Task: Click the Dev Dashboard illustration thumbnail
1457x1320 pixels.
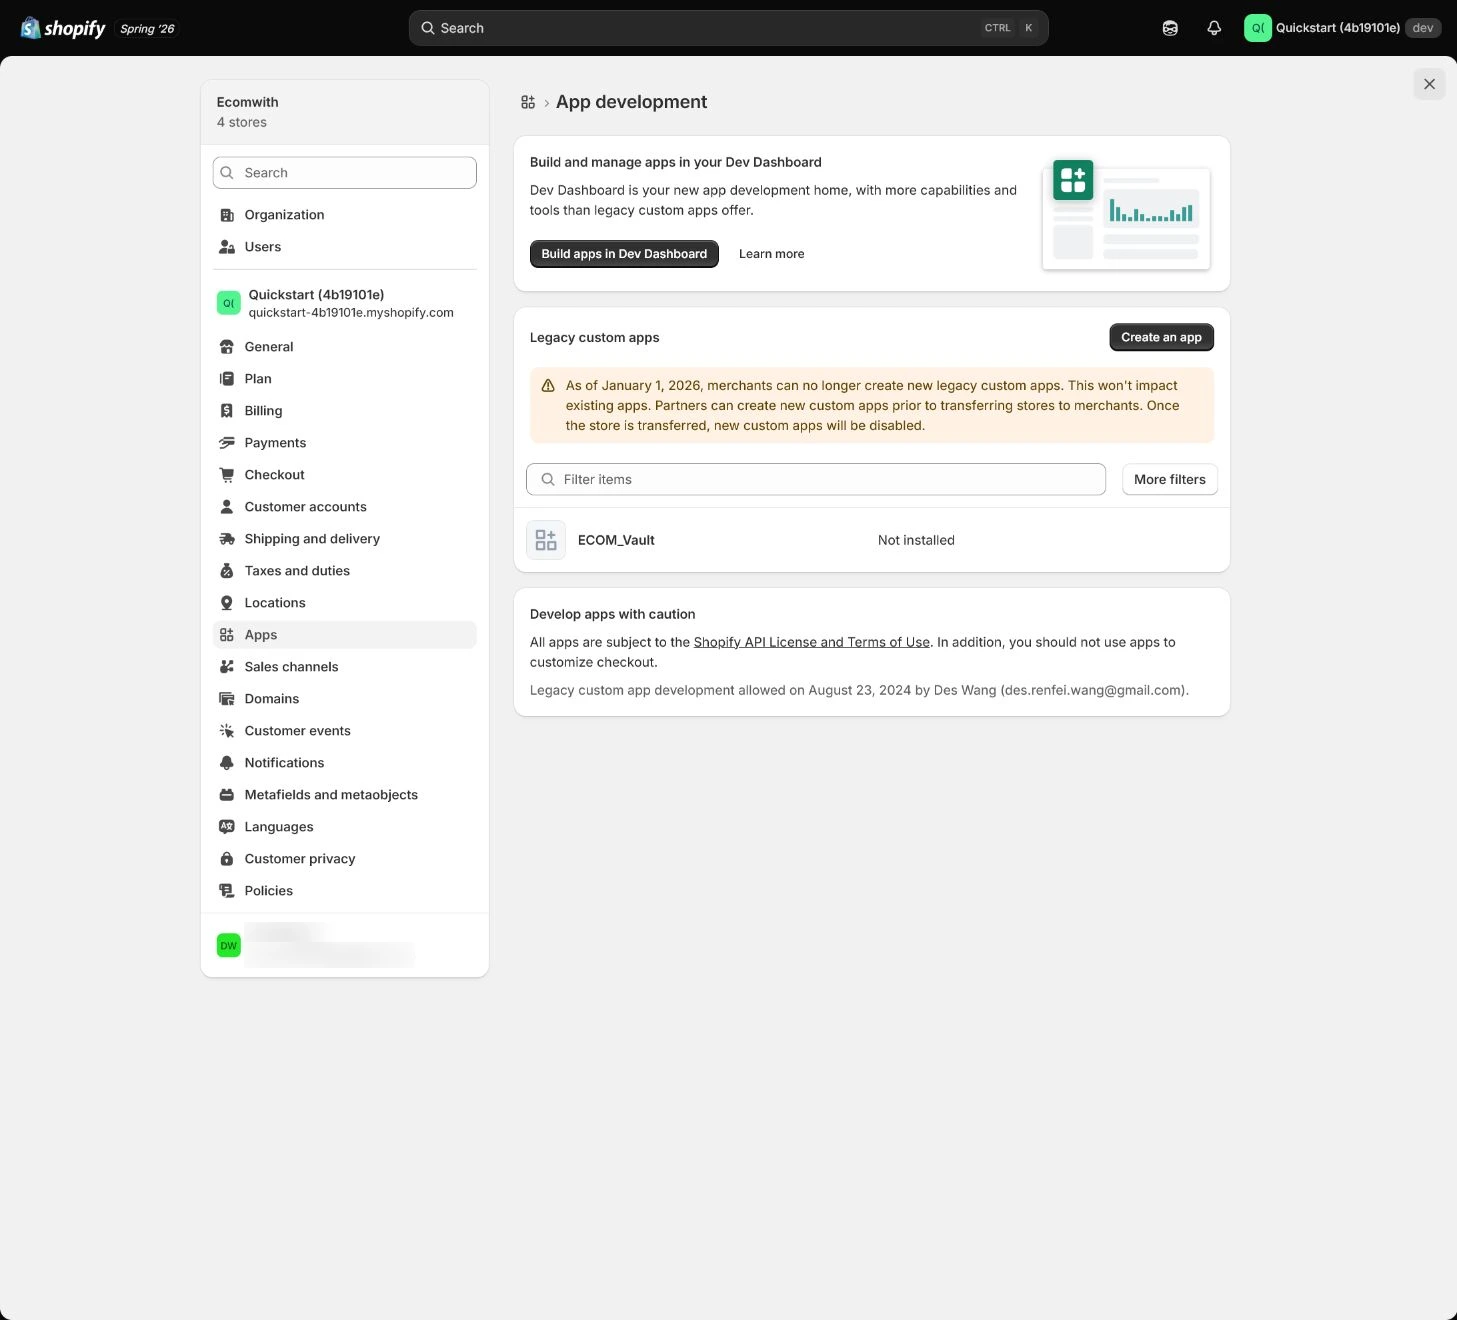Action: (1126, 214)
